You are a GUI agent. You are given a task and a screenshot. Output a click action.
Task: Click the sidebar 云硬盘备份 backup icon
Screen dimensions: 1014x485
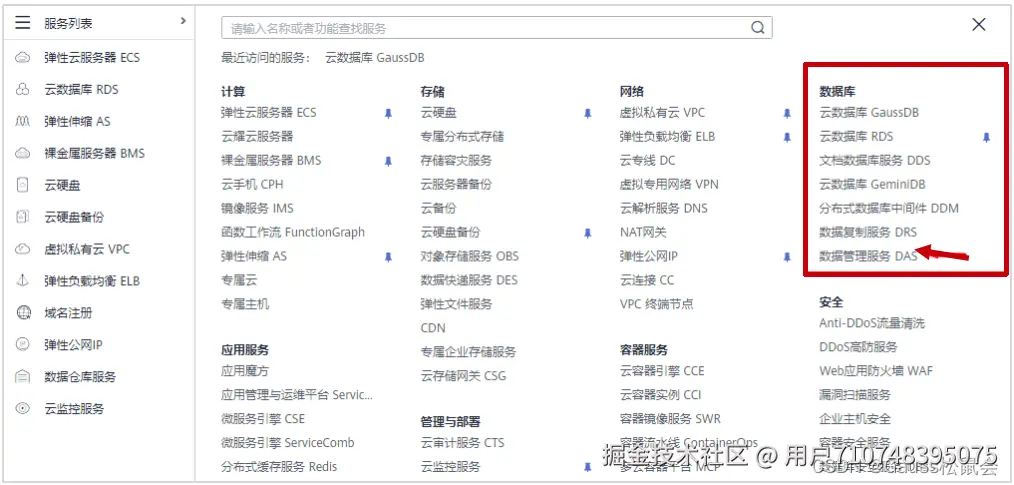[23, 217]
